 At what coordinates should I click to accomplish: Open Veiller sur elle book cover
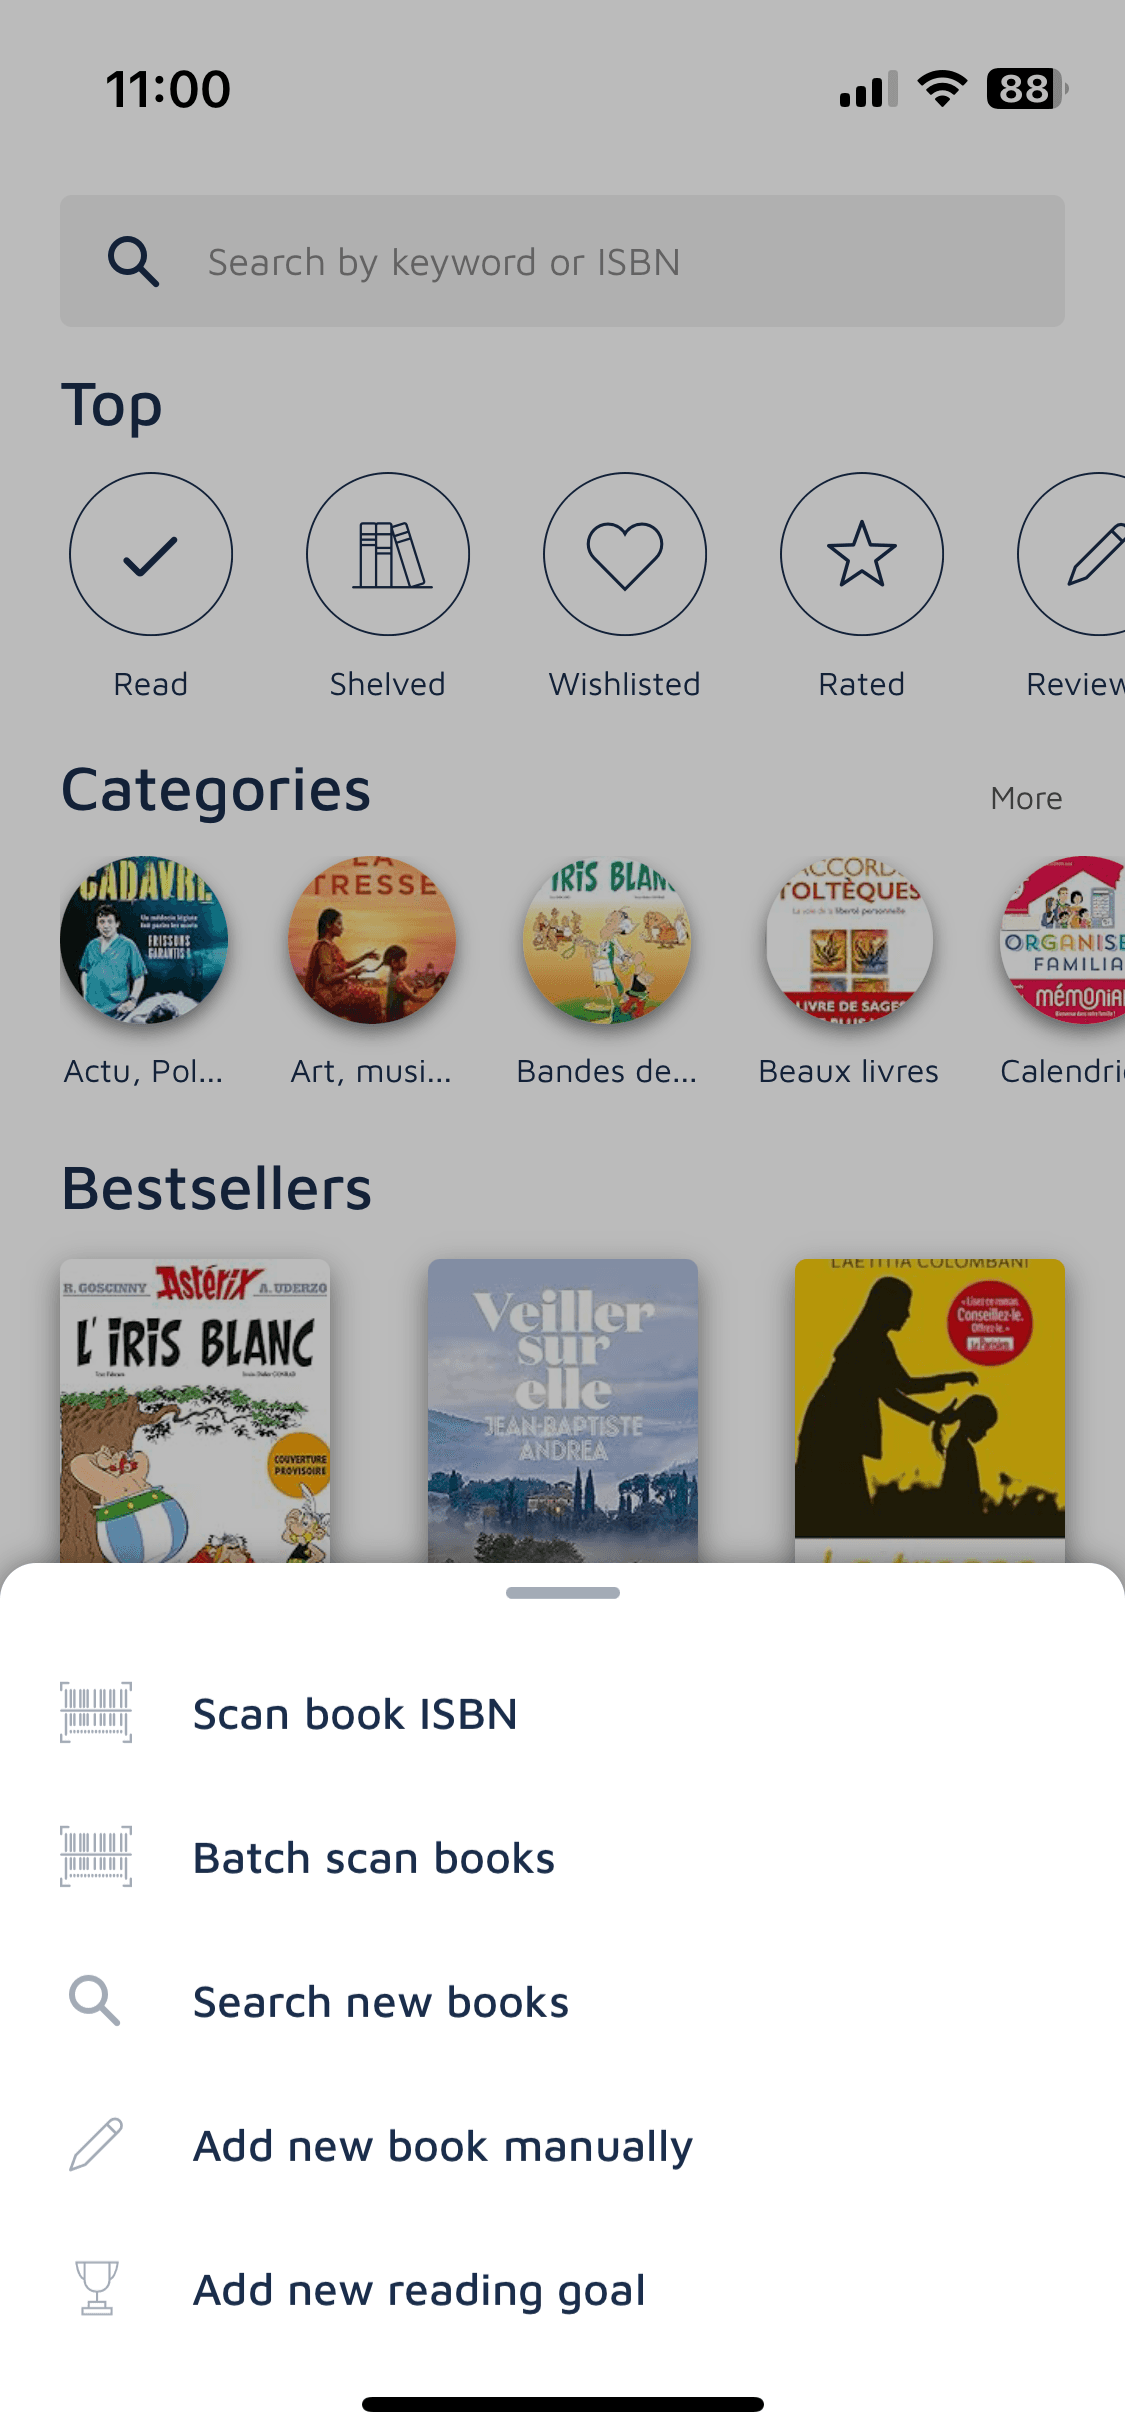pos(563,1411)
